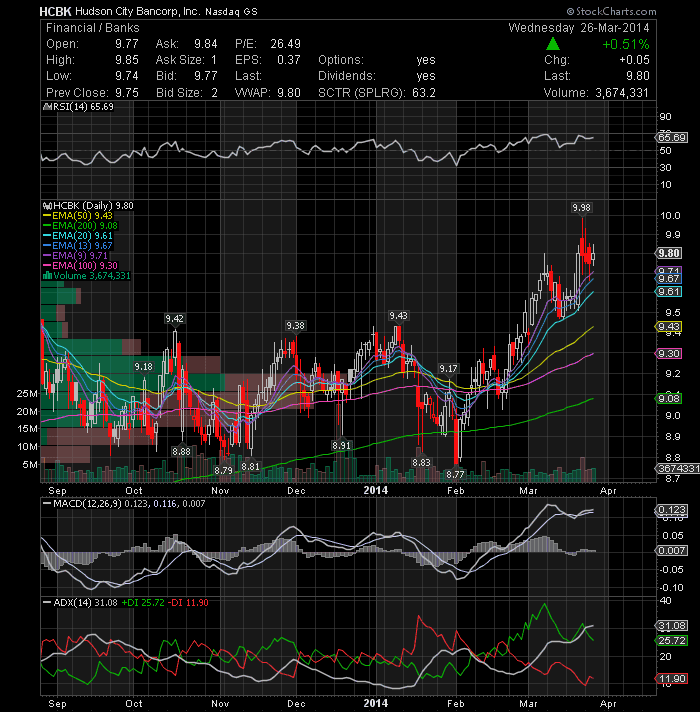This screenshot has width=700, height=712.
Task: Click the Ask: 9.84 quote field
Action: [x=187, y=44]
